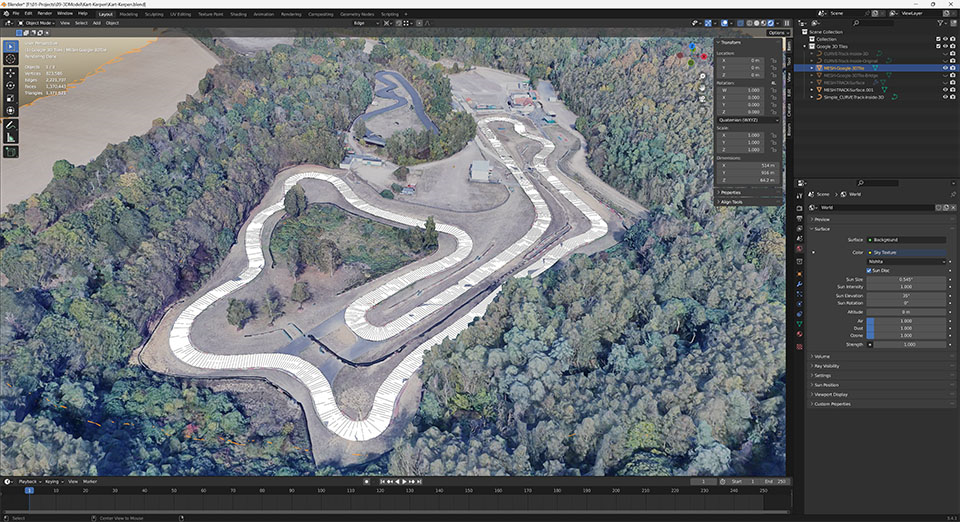Open the Output properties tab icon
The image size is (960, 522).
click(799, 218)
